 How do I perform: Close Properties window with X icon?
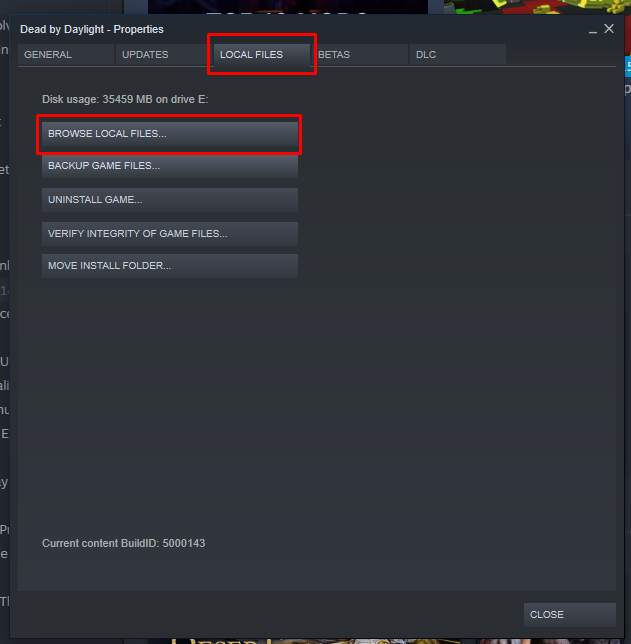click(x=609, y=29)
